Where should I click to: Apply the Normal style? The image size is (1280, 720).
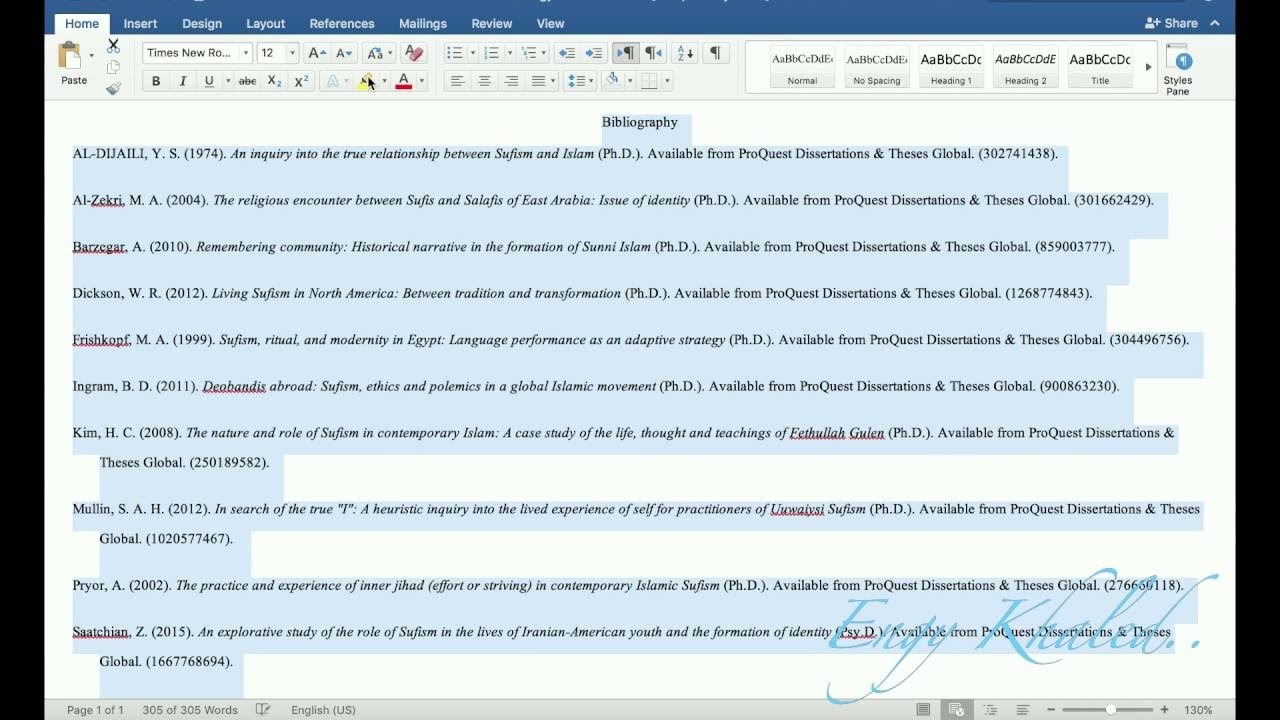[x=802, y=67]
